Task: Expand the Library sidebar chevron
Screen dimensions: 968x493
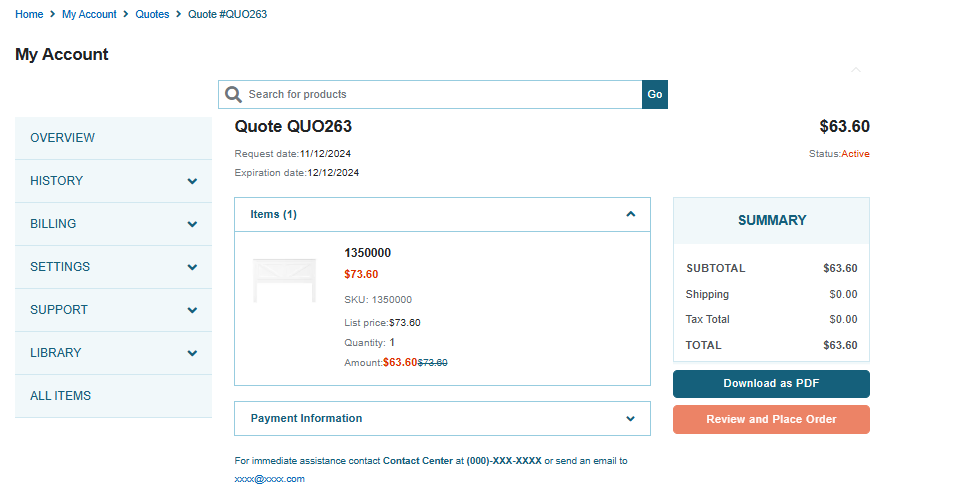Action: pos(192,353)
